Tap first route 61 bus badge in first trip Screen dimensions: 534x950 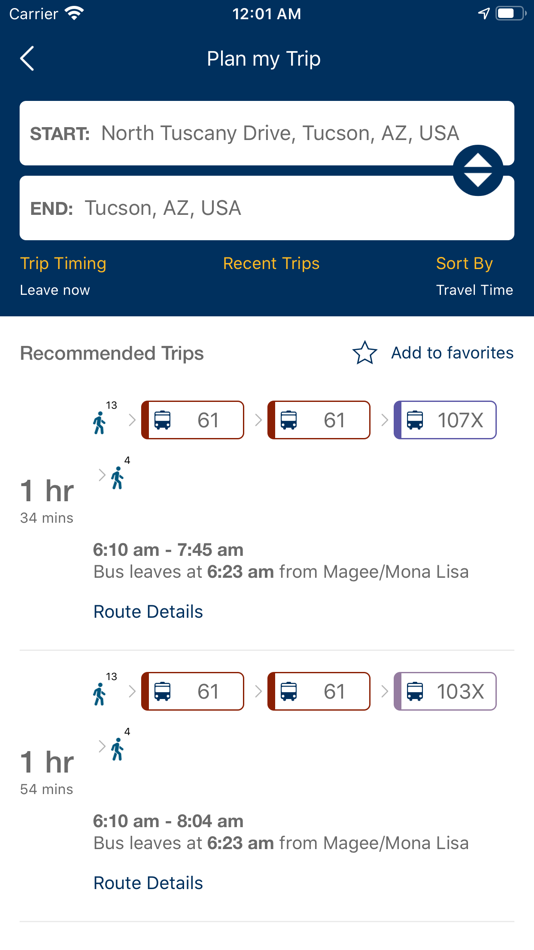click(193, 420)
